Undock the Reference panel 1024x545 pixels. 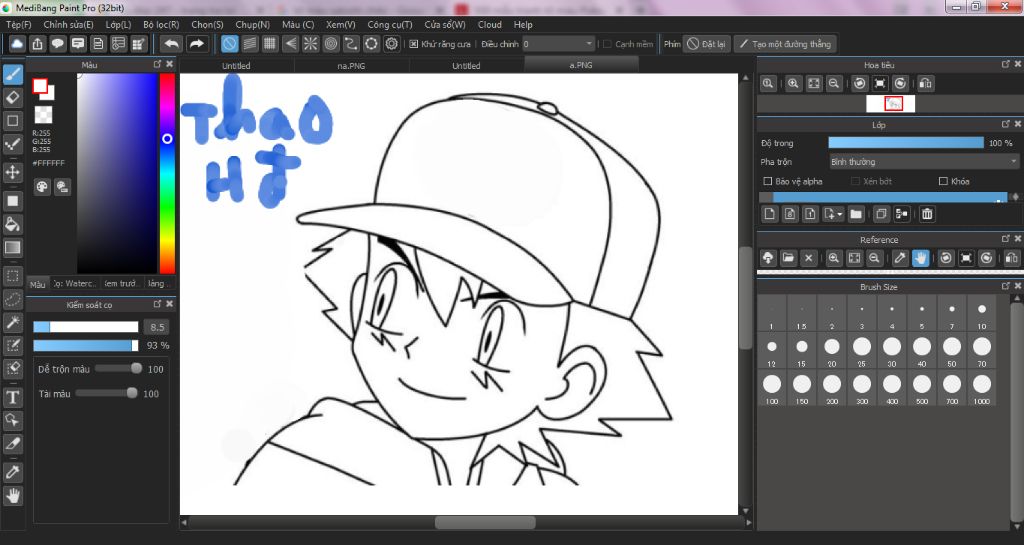point(1006,239)
